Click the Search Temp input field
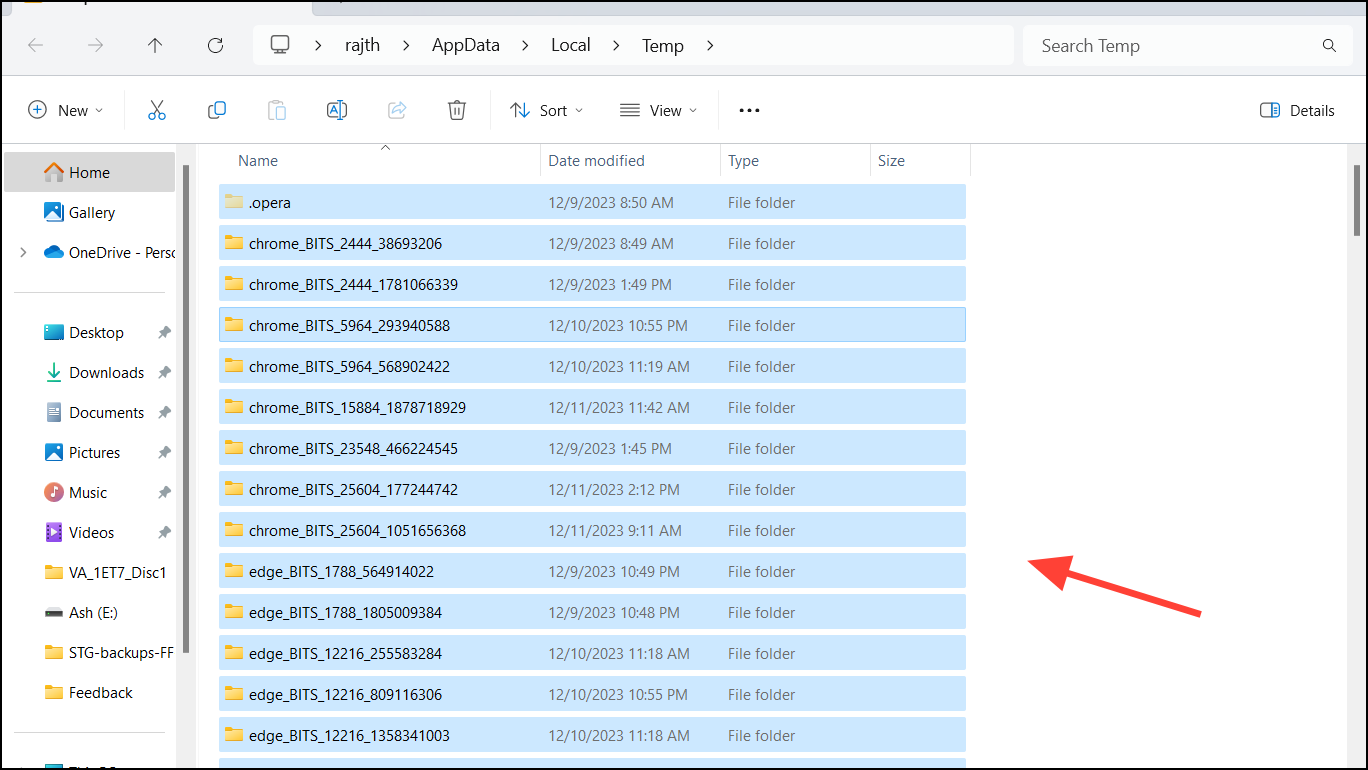The image size is (1368, 770). (1175, 46)
